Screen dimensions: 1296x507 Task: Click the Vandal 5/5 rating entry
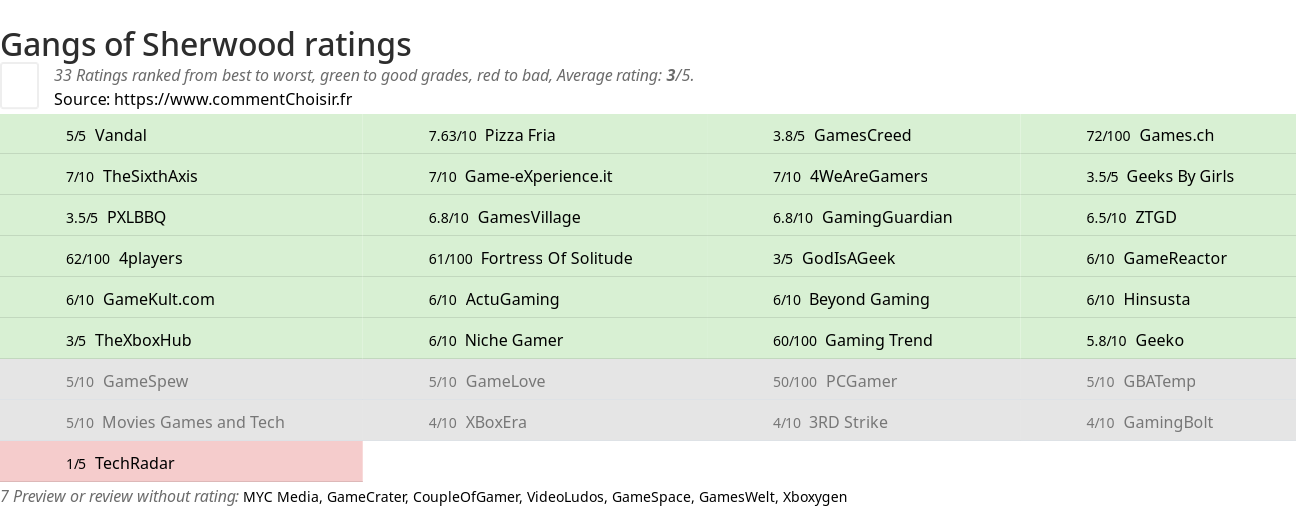click(181, 135)
